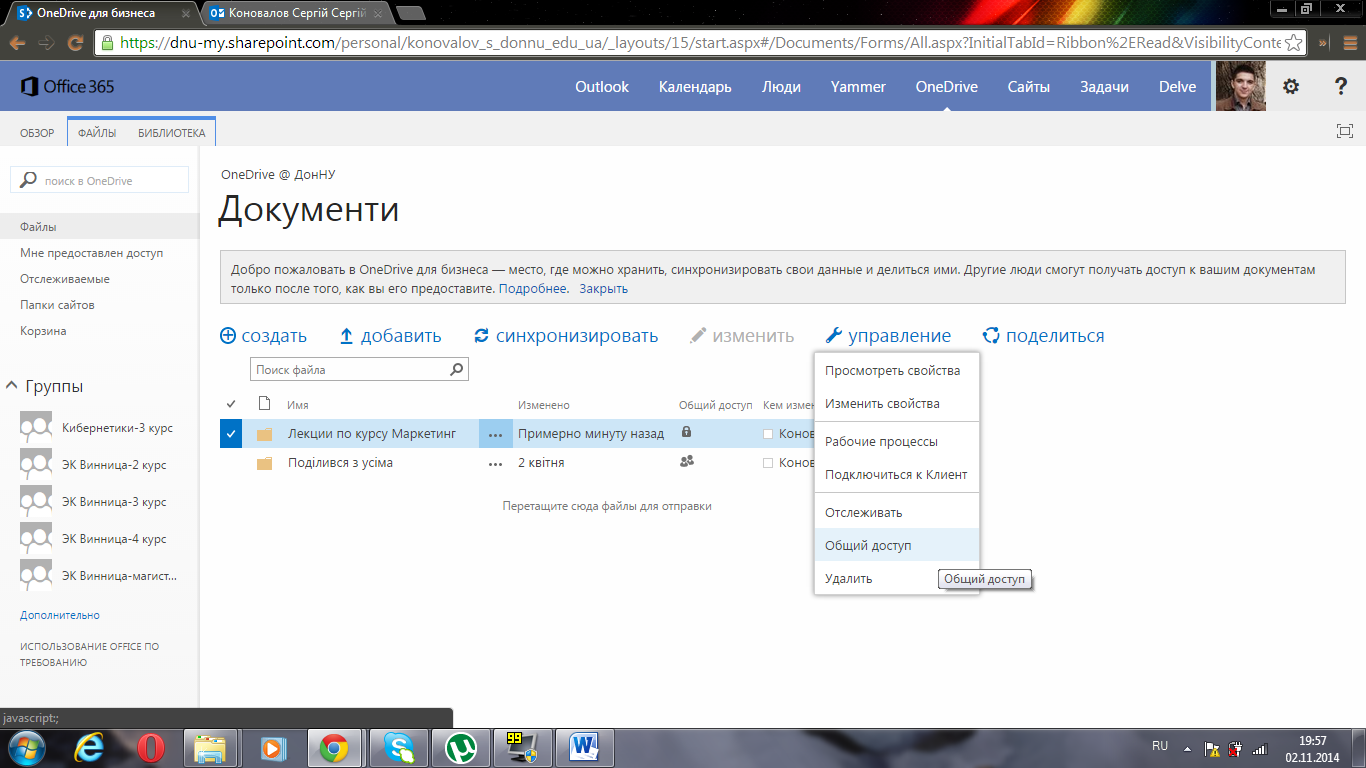Go to Outlook in top navigation
This screenshot has width=1366, height=768.
point(602,87)
